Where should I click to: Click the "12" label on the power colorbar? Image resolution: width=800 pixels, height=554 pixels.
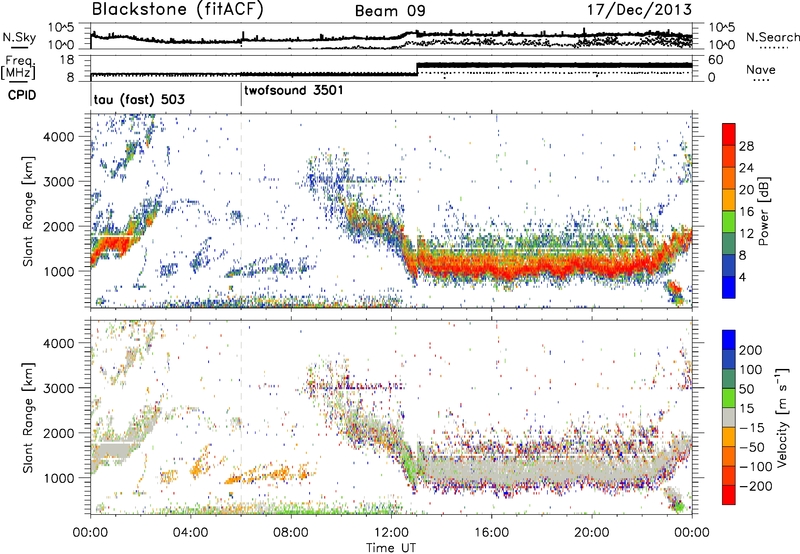(x=746, y=234)
